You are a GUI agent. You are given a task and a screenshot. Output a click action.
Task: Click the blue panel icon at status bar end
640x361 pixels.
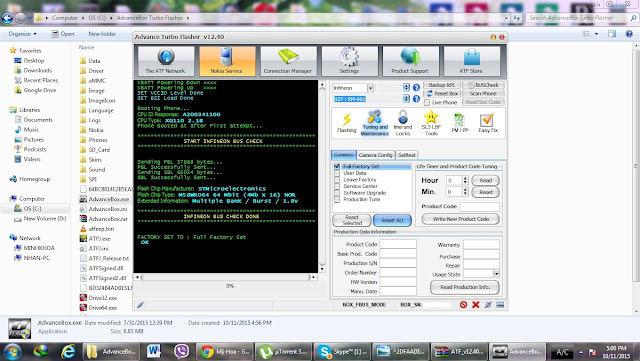[500, 305]
